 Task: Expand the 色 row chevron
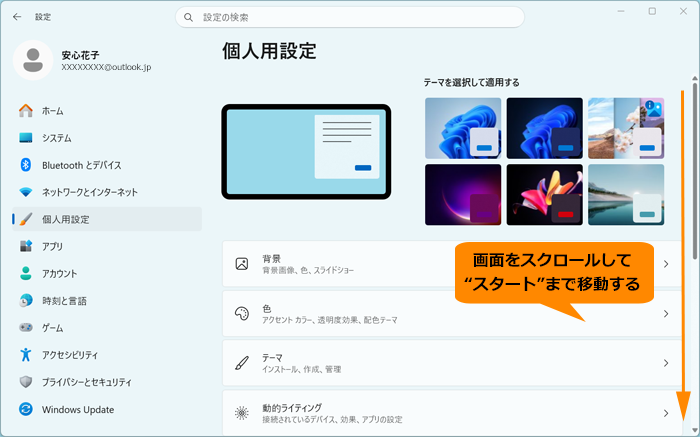(x=666, y=314)
